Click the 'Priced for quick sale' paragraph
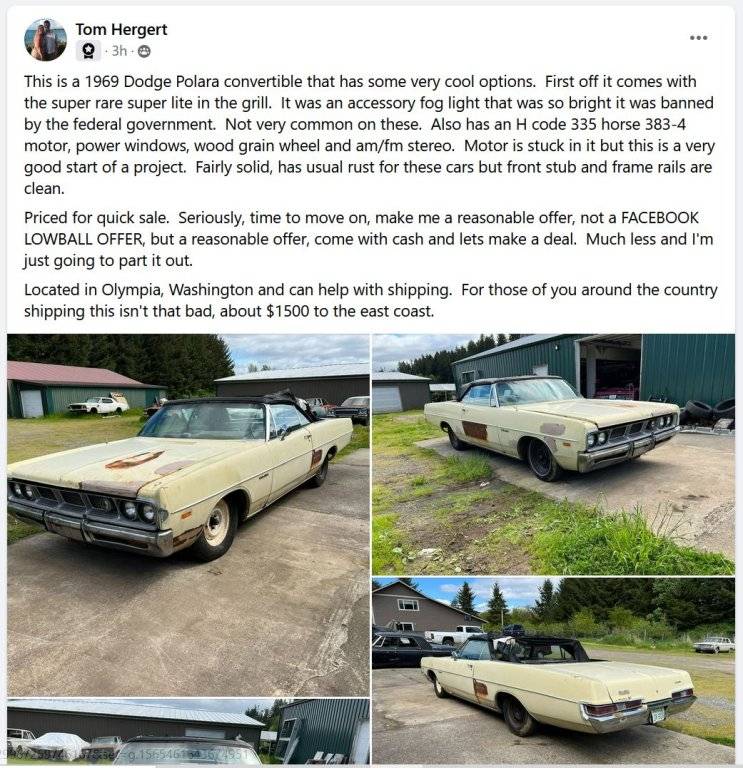The height and width of the screenshot is (768, 743). [368, 239]
